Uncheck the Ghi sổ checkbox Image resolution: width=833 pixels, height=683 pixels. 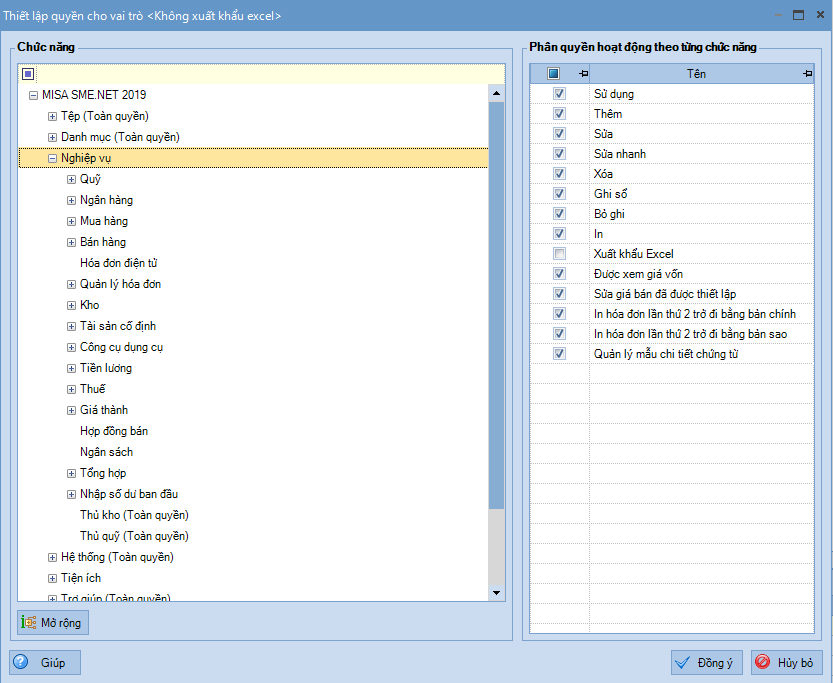[x=559, y=193]
